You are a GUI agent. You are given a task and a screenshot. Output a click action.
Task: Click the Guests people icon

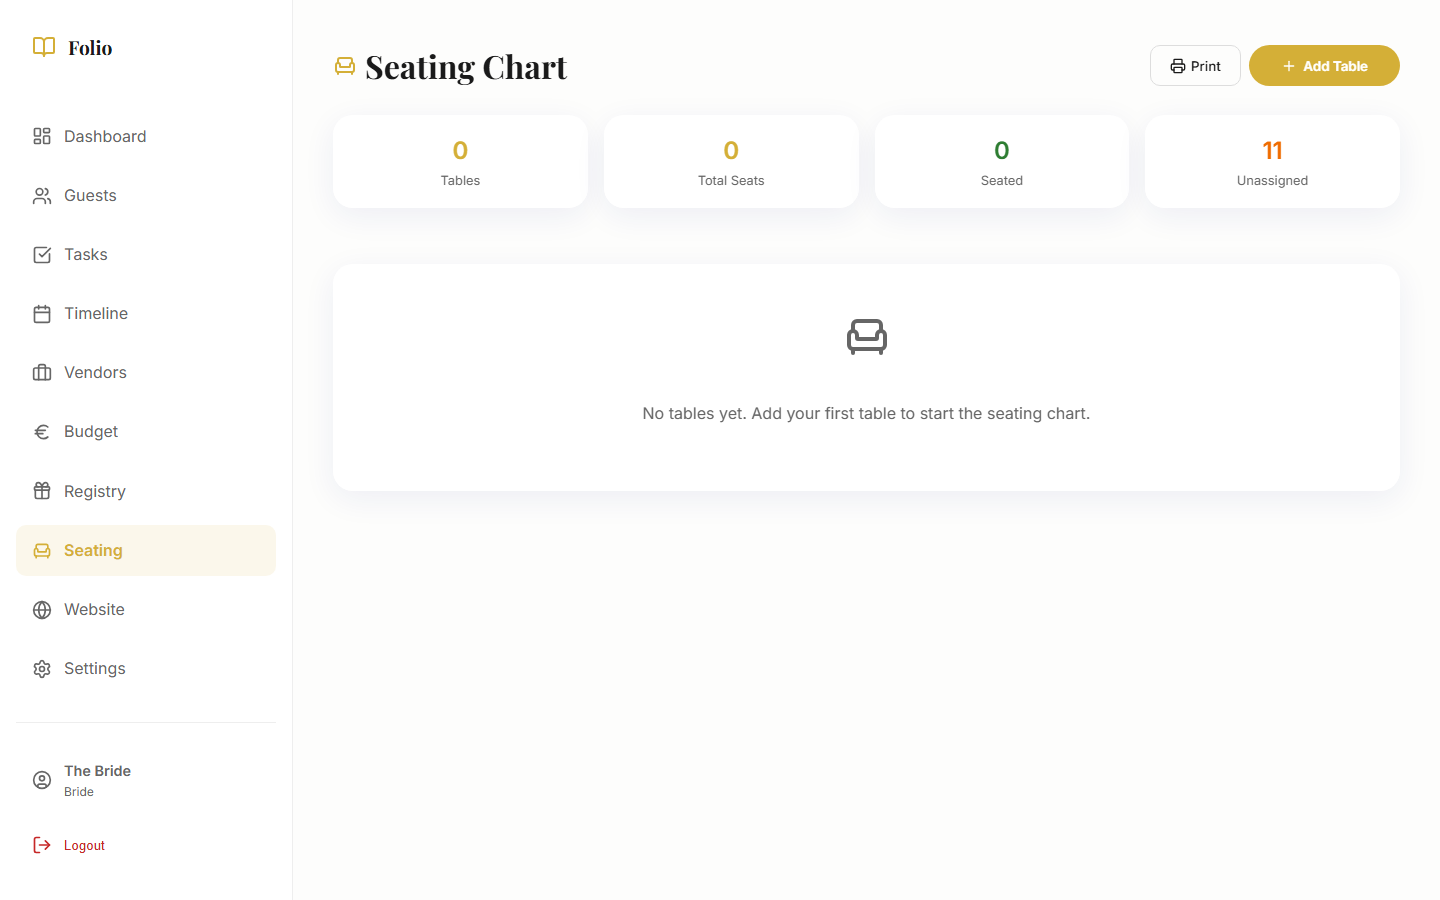41,195
